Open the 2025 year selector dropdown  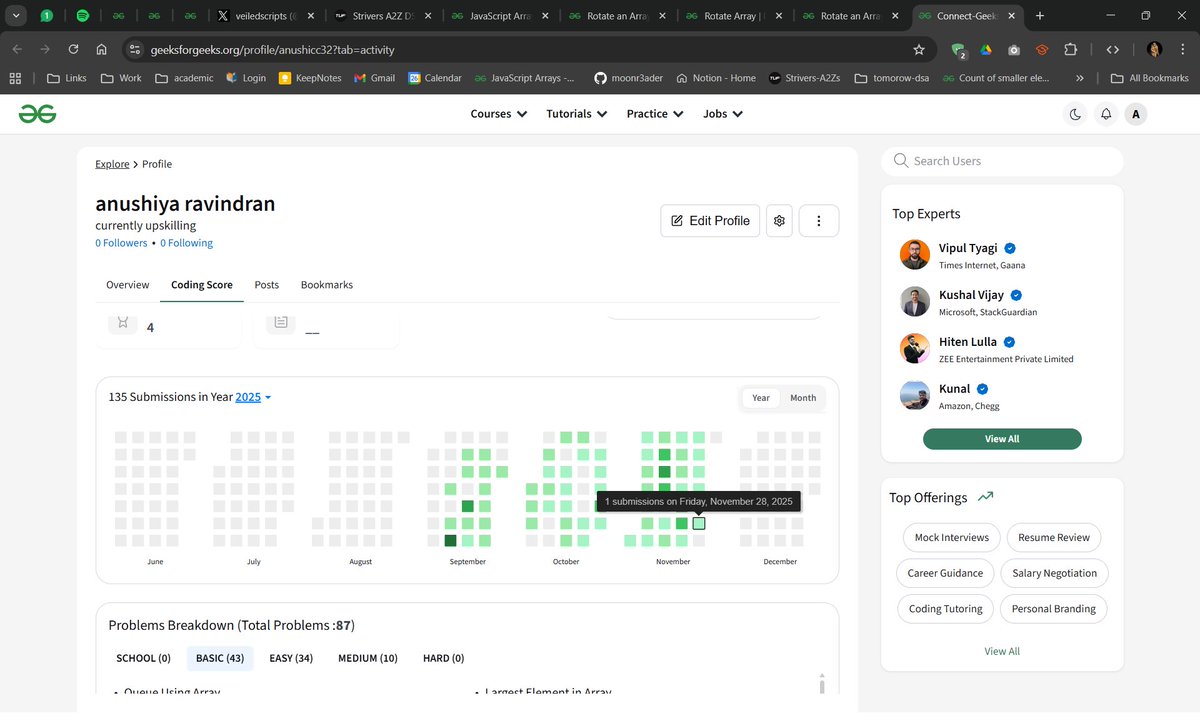pyautogui.click(x=253, y=397)
